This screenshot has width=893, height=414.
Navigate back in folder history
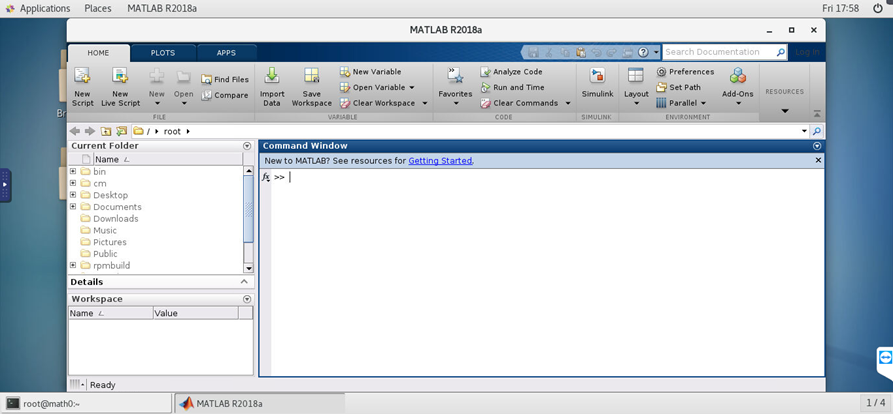pyautogui.click(x=75, y=132)
